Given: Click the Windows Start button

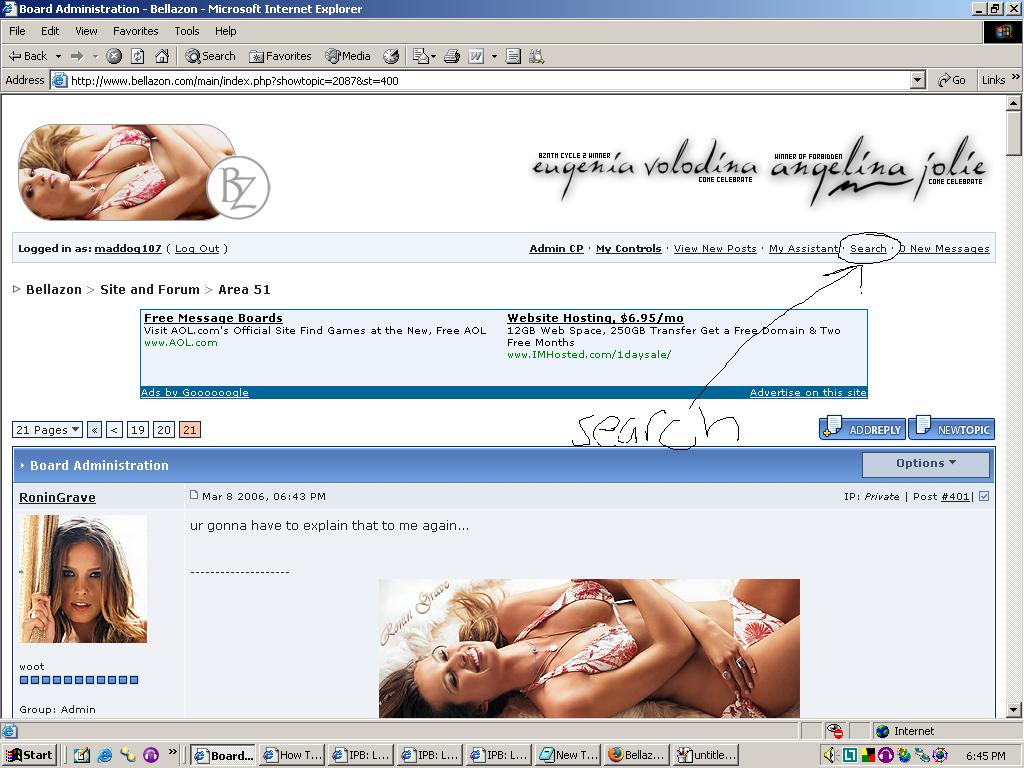Looking at the screenshot, I should click(x=29, y=755).
